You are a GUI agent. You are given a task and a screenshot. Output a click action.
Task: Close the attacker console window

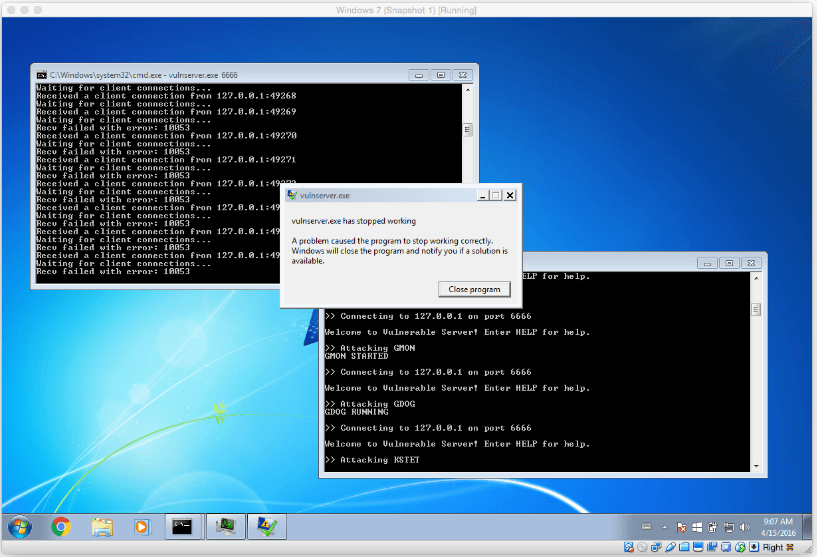pos(751,263)
